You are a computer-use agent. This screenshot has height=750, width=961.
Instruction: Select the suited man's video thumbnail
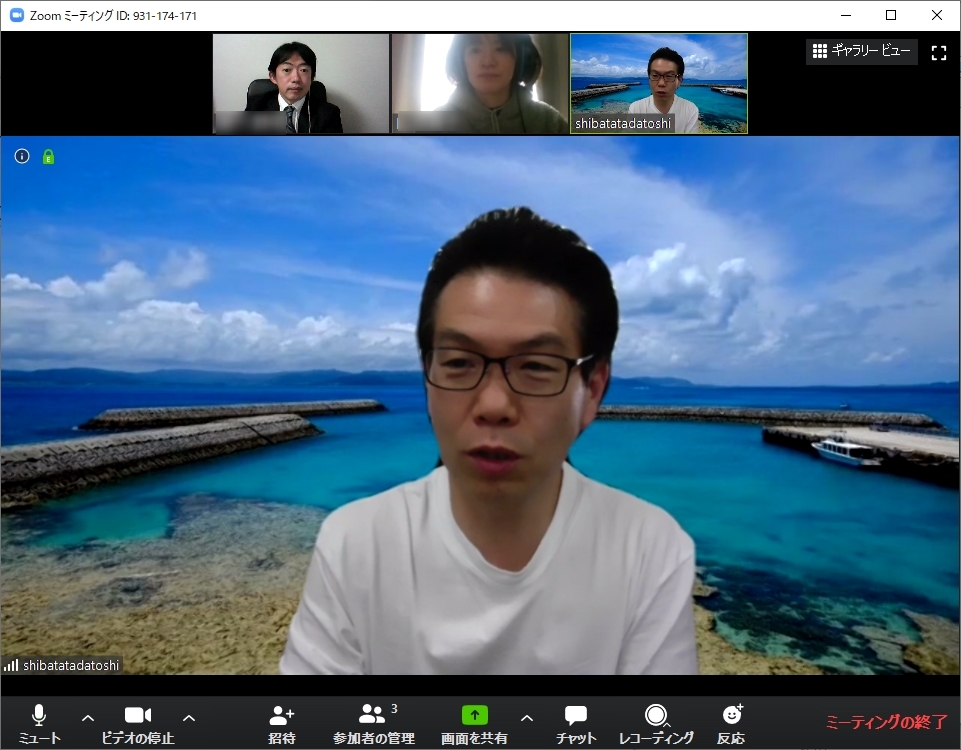point(300,84)
